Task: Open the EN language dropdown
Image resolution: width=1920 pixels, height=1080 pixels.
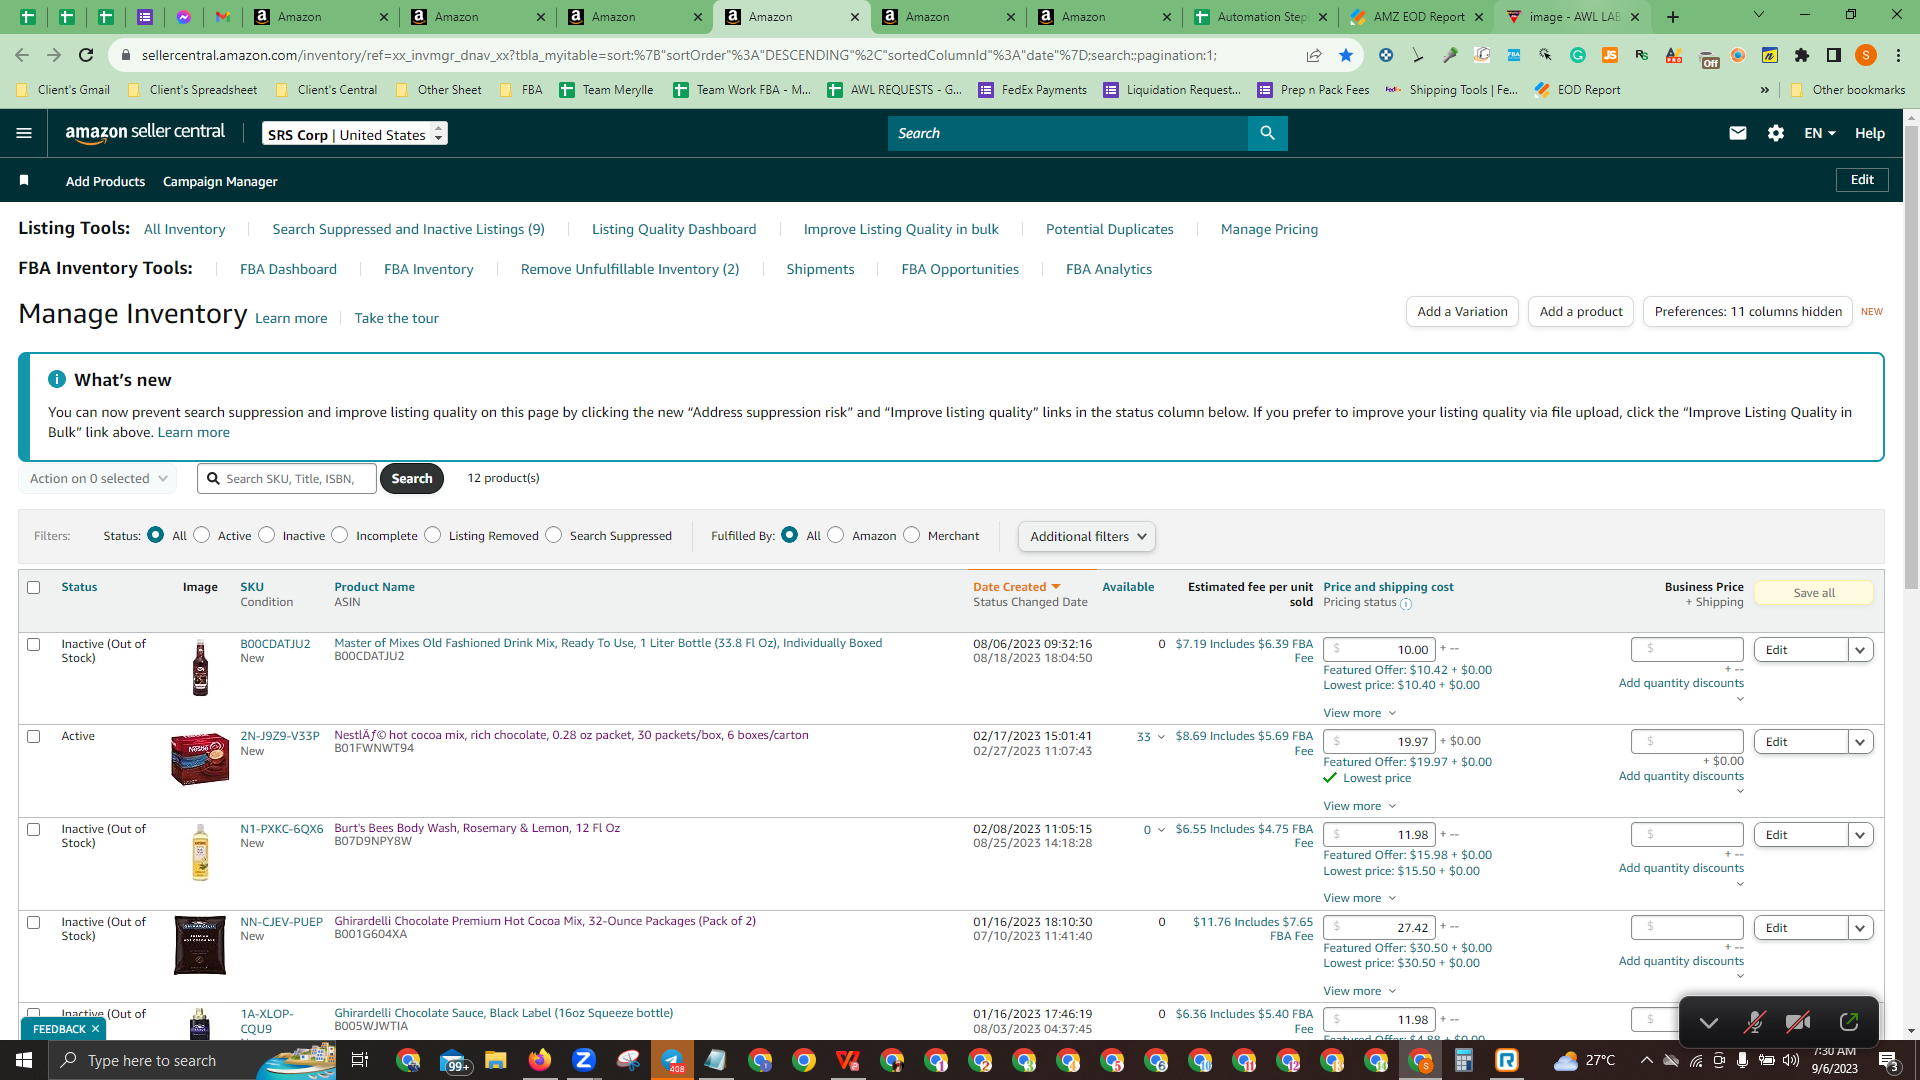Action: (x=1820, y=133)
